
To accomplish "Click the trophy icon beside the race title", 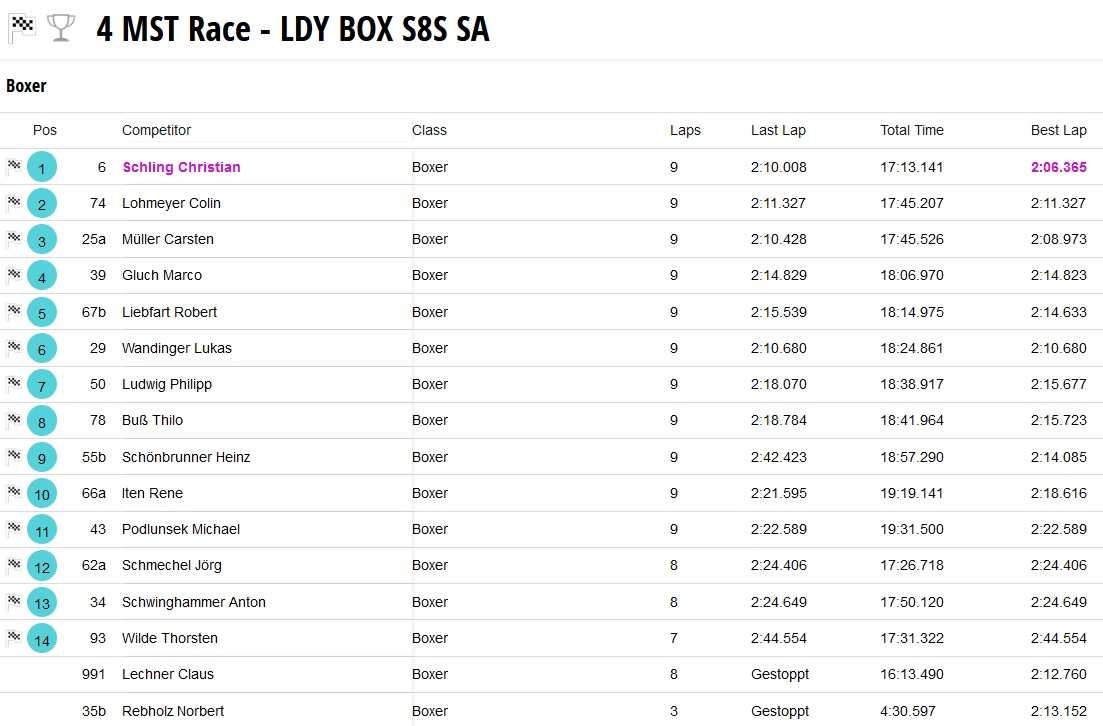I will [61, 28].
